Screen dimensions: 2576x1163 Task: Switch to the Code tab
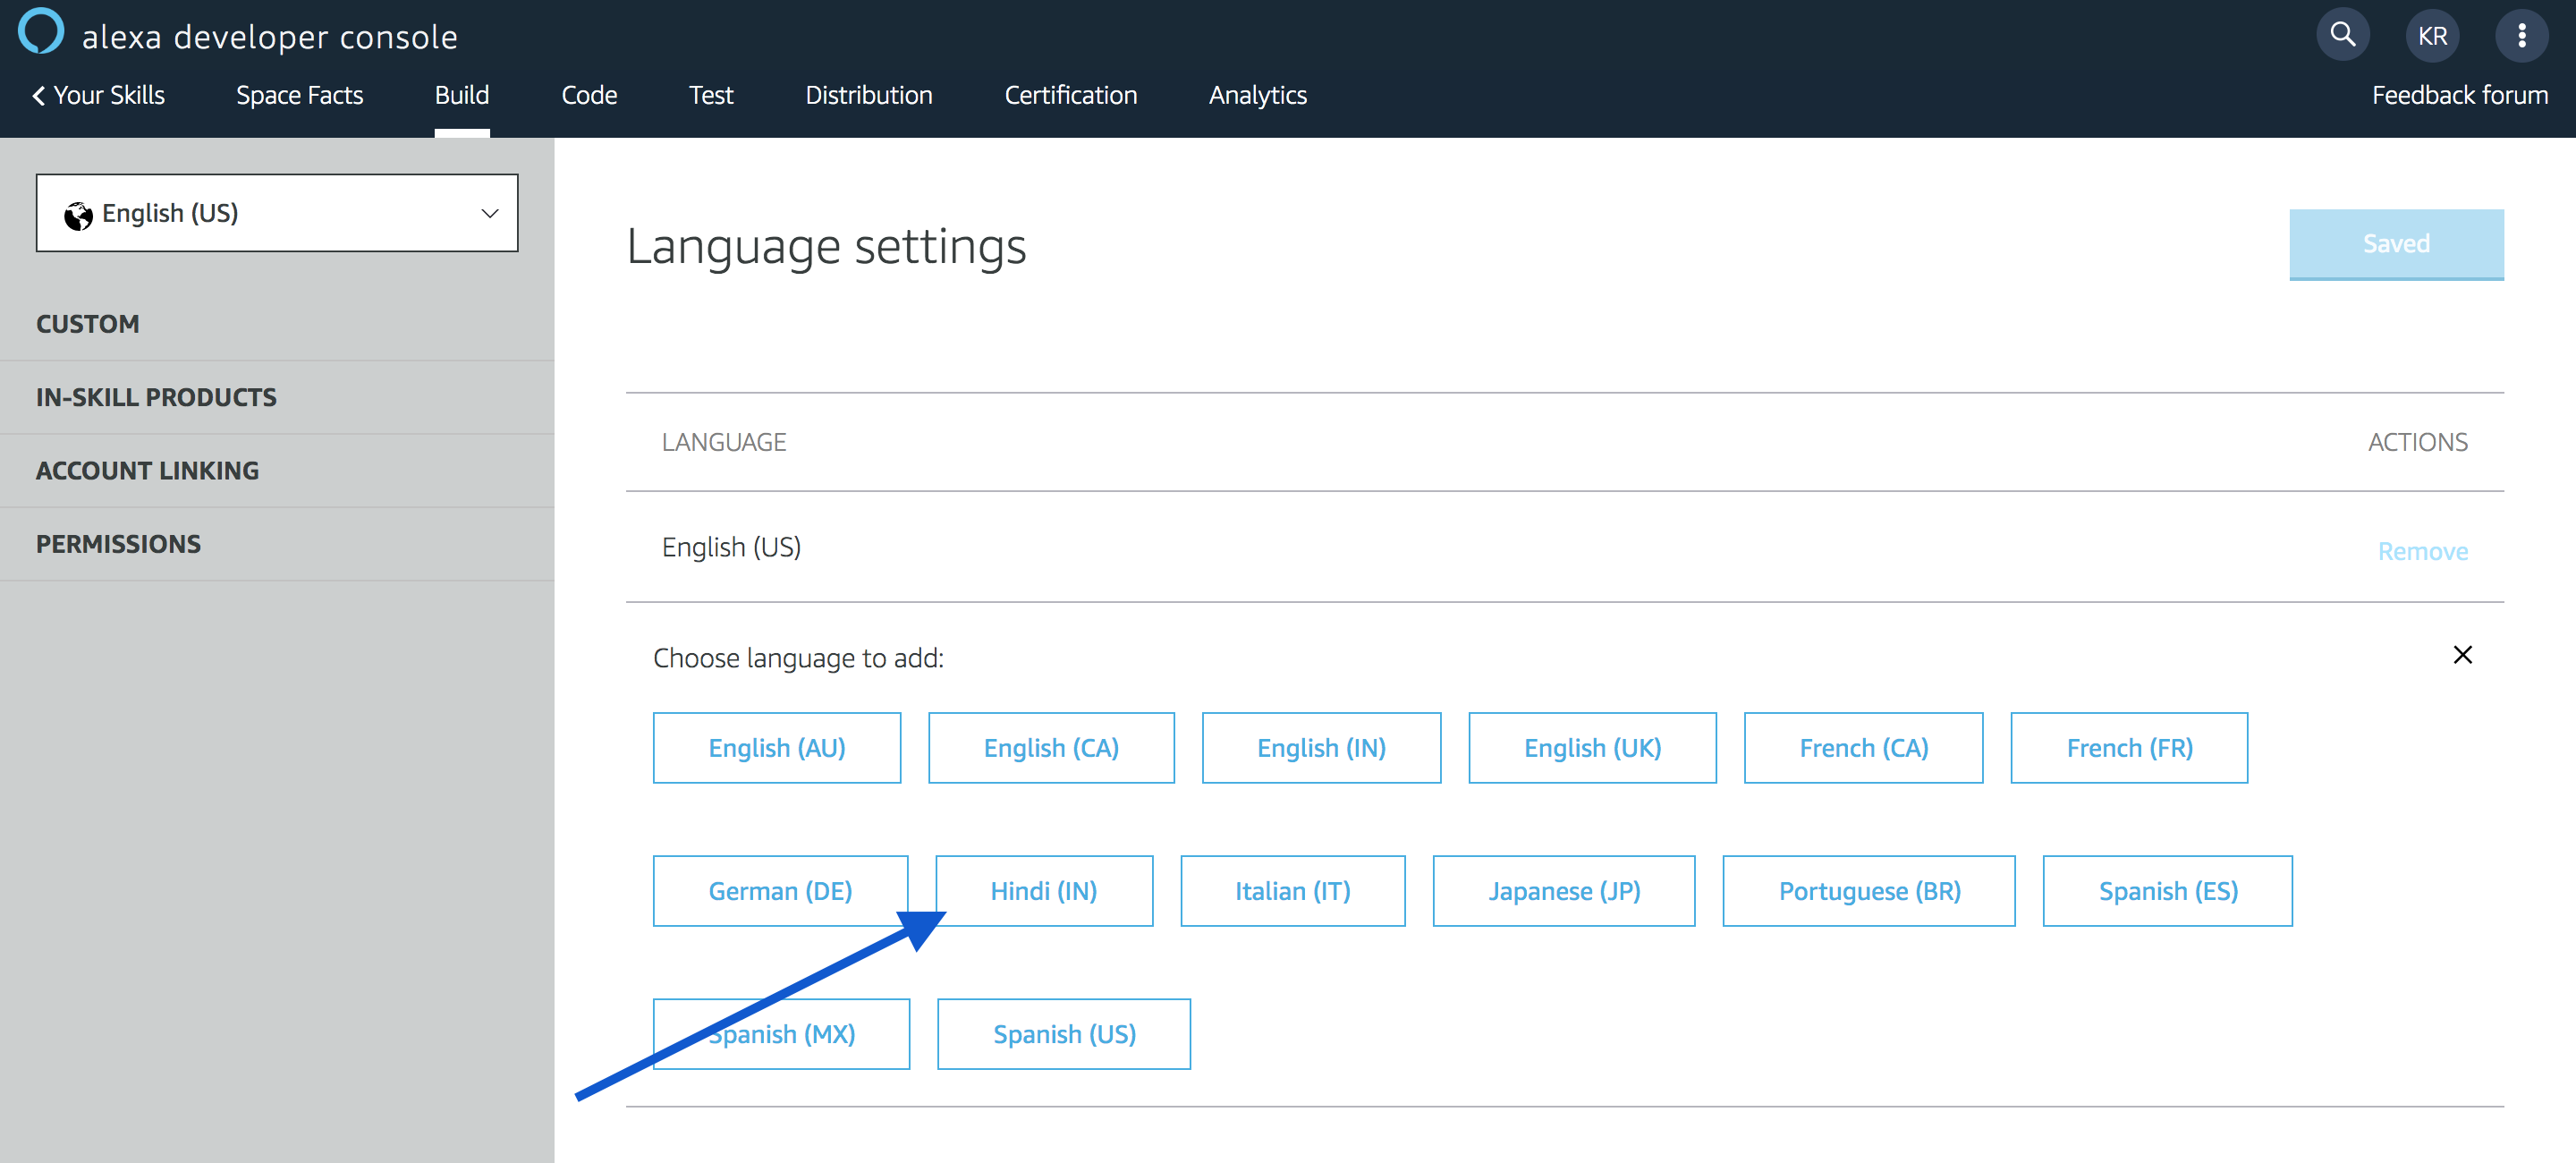tap(589, 95)
